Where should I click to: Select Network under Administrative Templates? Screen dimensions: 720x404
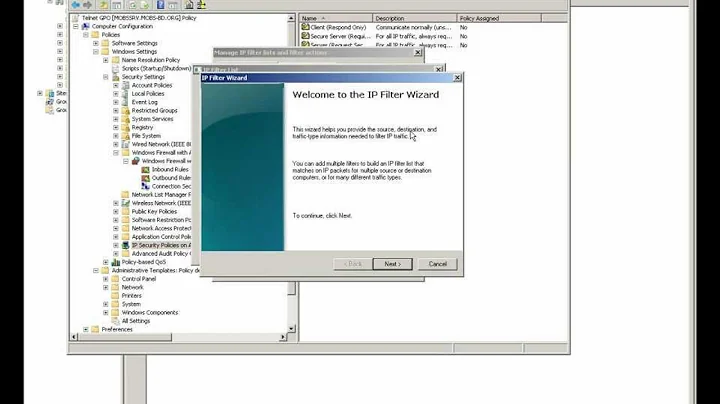pyautogui.click(x=132, y=287)
